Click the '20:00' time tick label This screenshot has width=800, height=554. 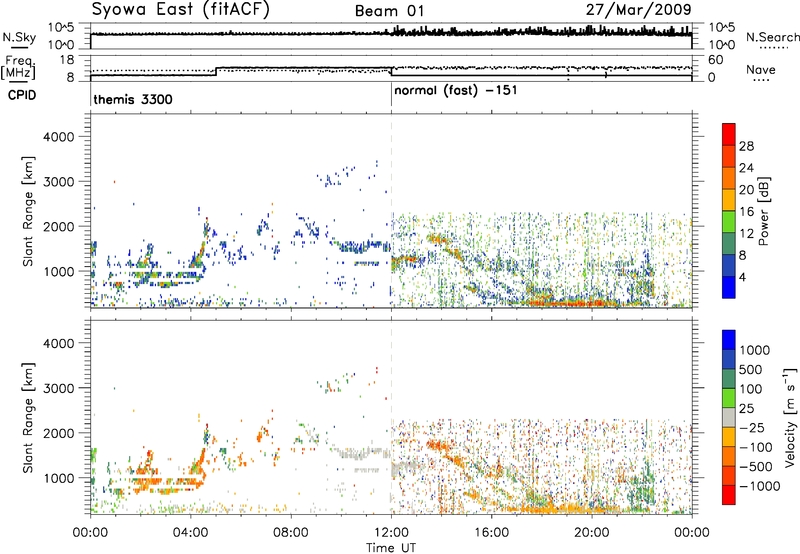[x=592, y=532]
